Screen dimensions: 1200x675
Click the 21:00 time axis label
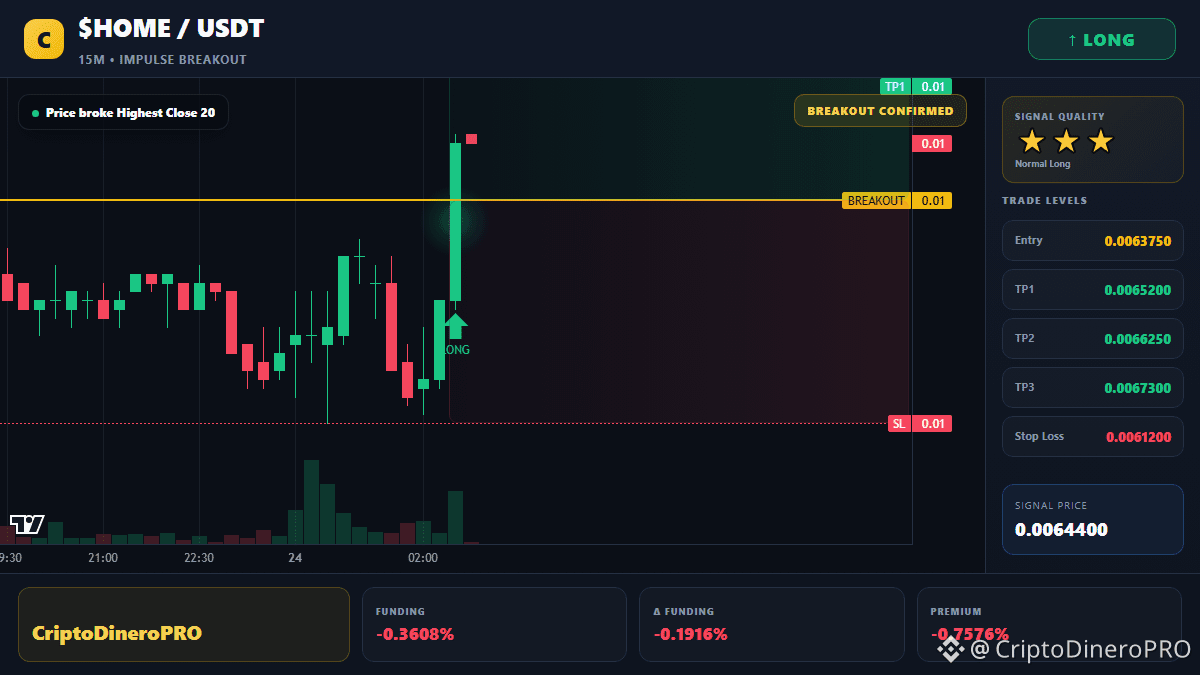pos(103,558)
